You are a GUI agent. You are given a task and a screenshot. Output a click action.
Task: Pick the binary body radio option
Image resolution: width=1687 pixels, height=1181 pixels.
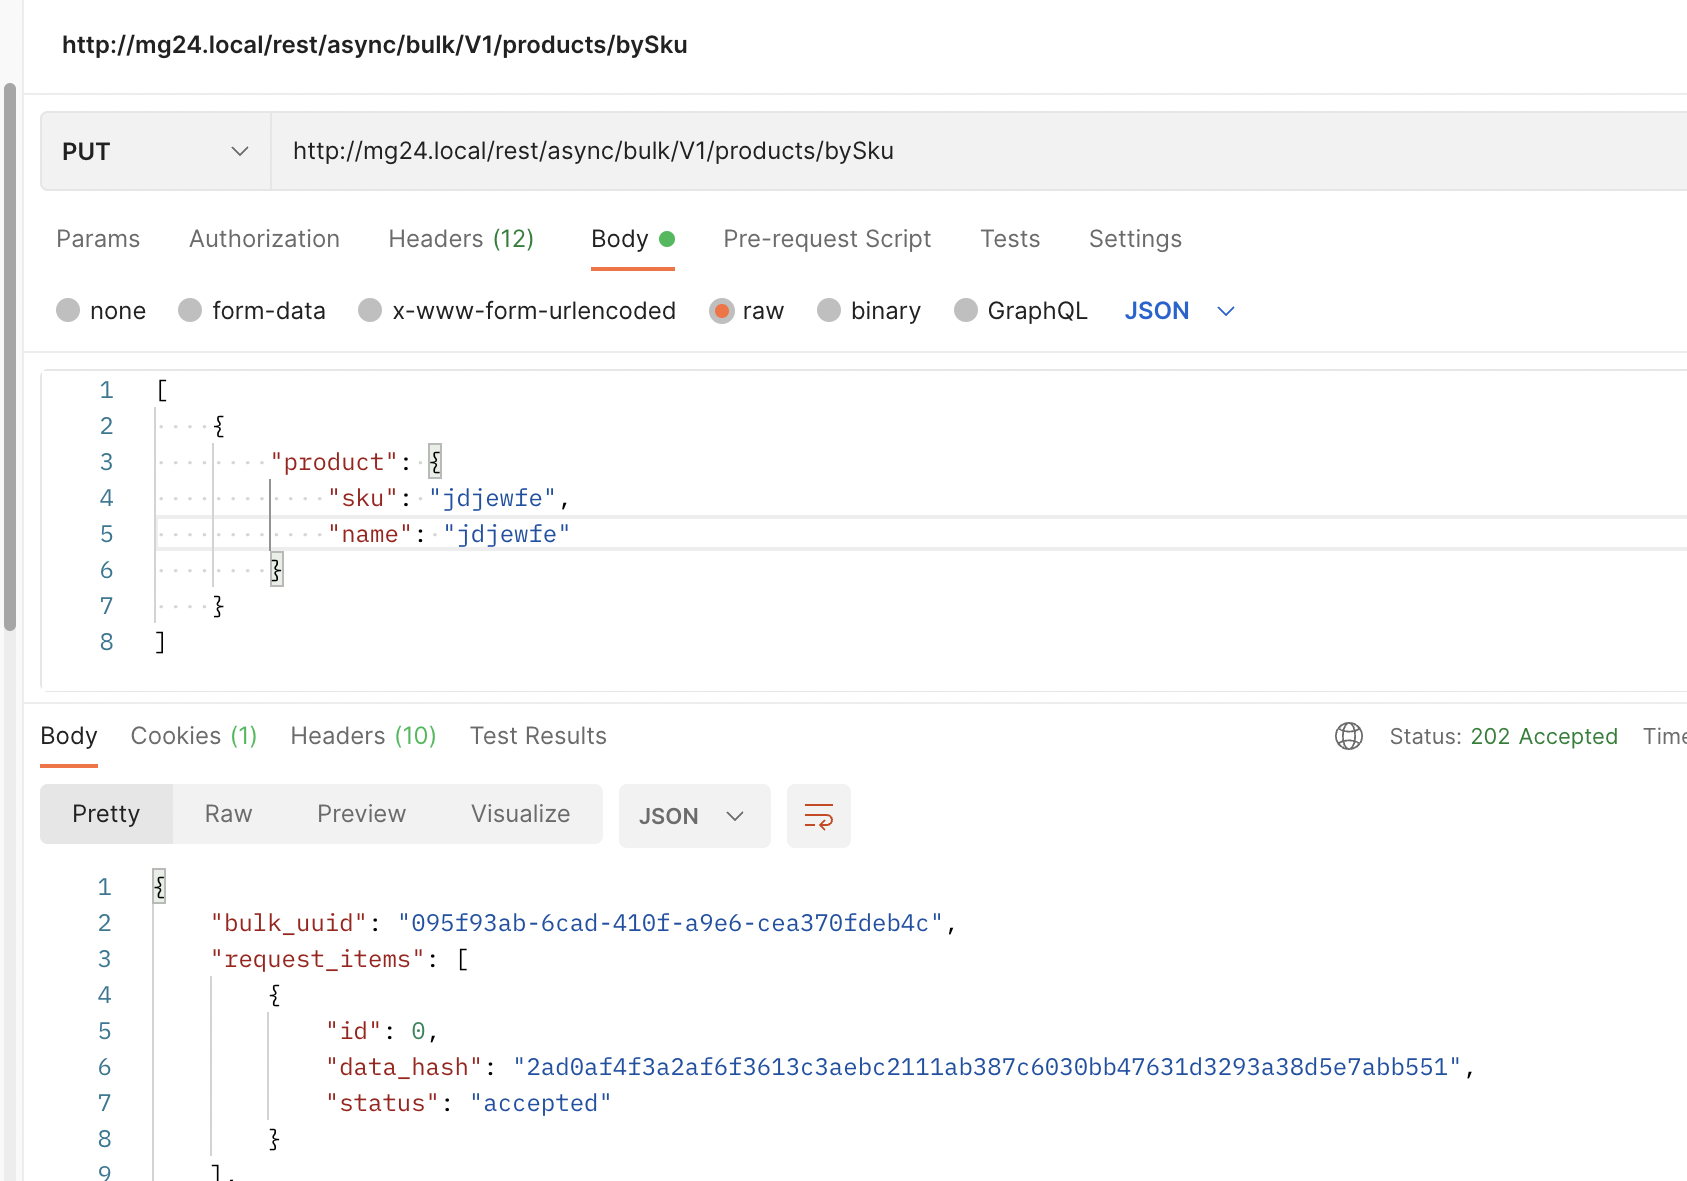(x=829, y=311)
